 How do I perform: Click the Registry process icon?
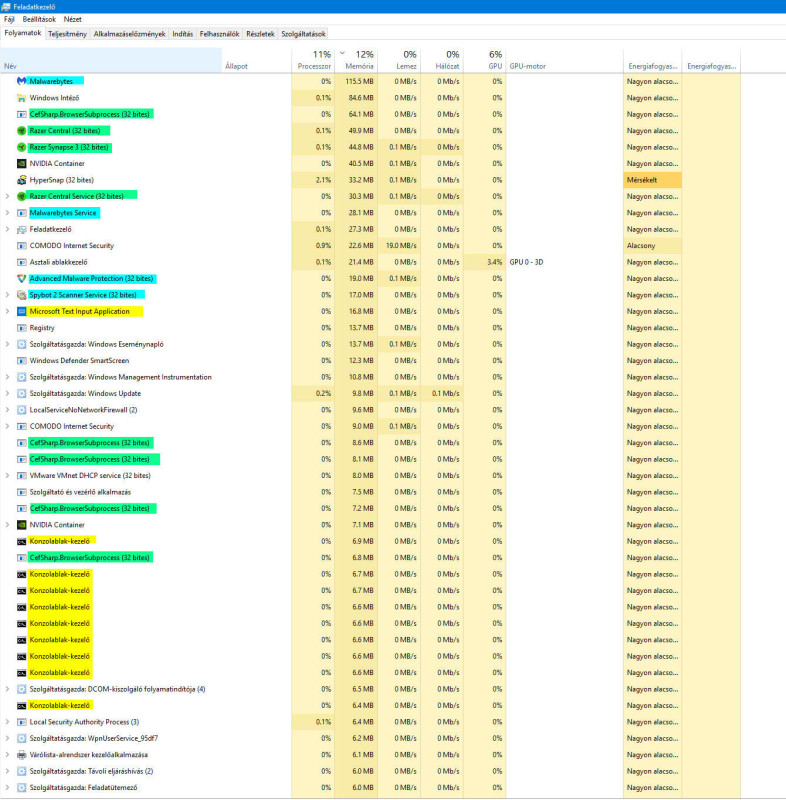coord(21,328)
